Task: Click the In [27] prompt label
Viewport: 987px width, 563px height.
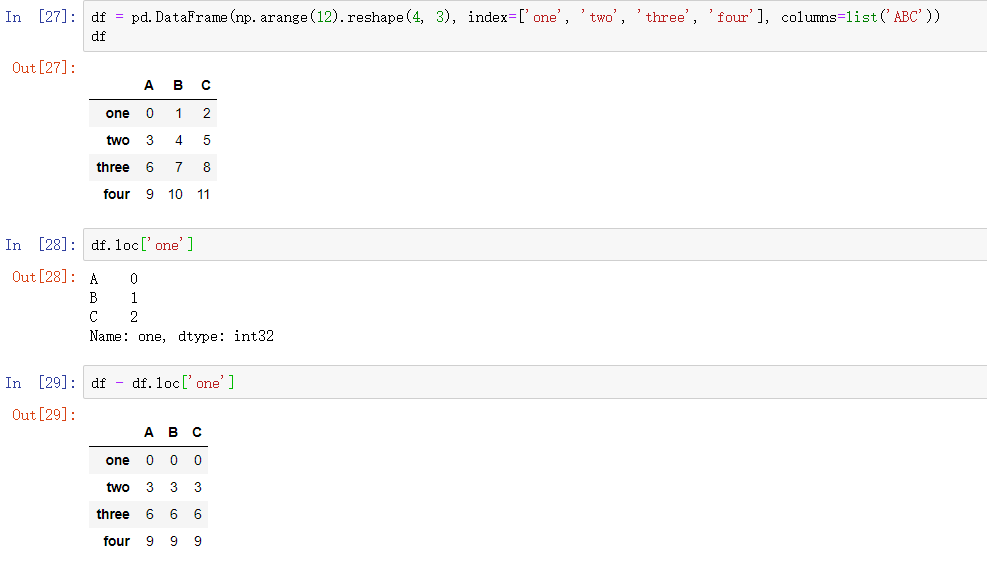Action: click(x=40, y=17)
